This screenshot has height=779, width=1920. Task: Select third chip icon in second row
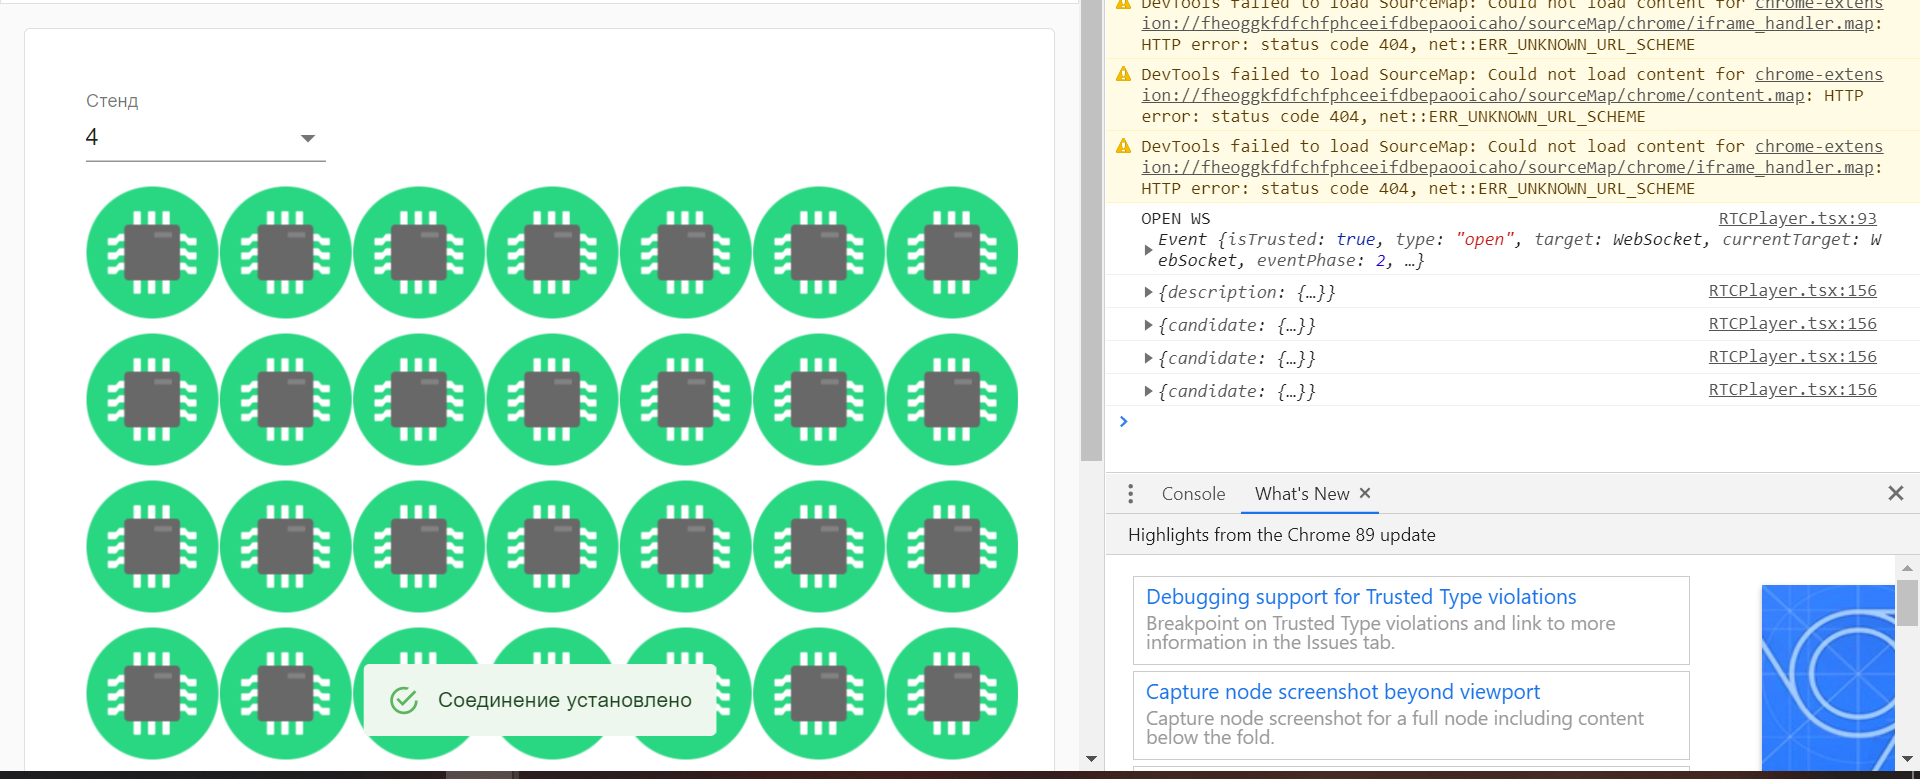point(419,399)
